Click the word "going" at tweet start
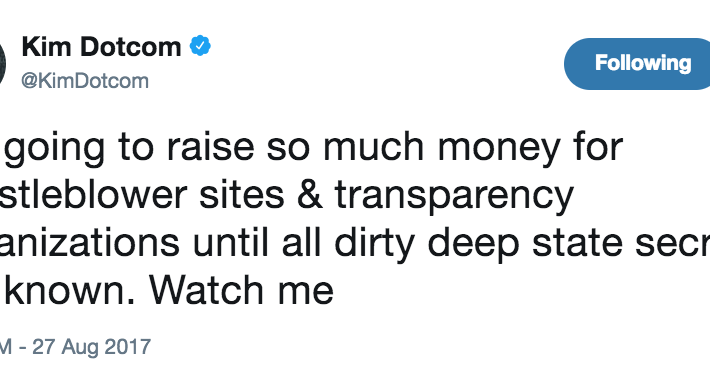 coord(53,149)
